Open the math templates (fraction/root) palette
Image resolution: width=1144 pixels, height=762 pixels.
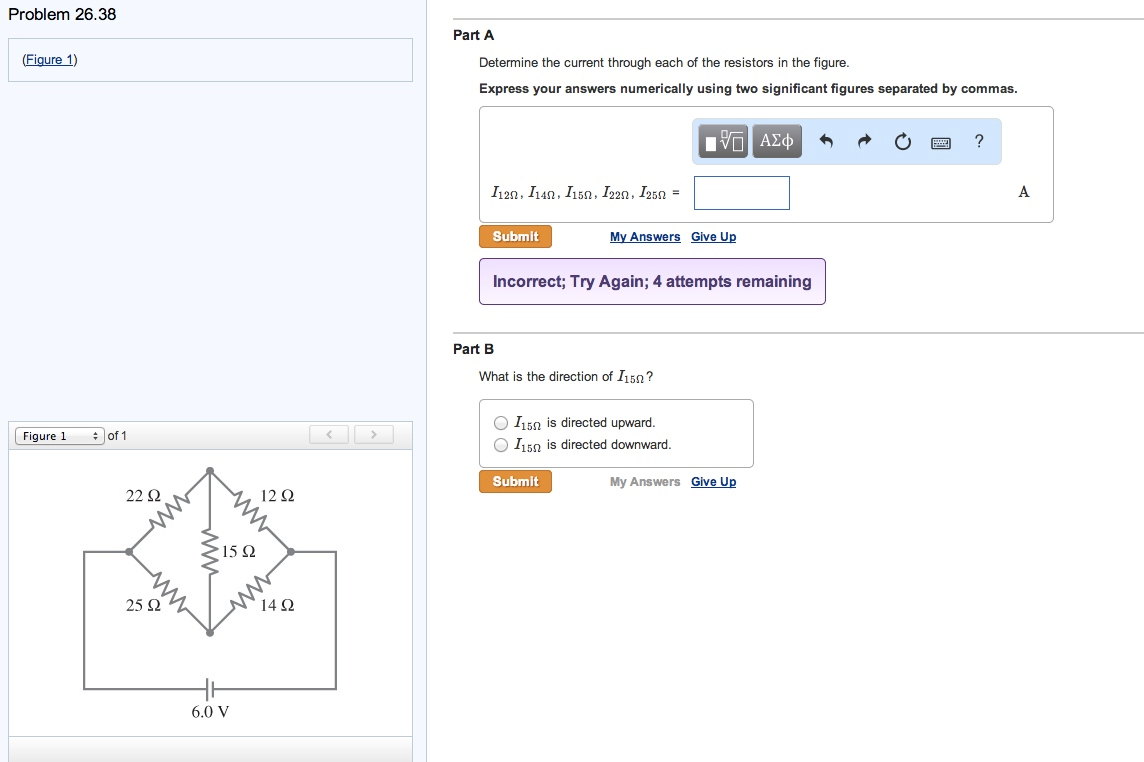pos(724,142)
